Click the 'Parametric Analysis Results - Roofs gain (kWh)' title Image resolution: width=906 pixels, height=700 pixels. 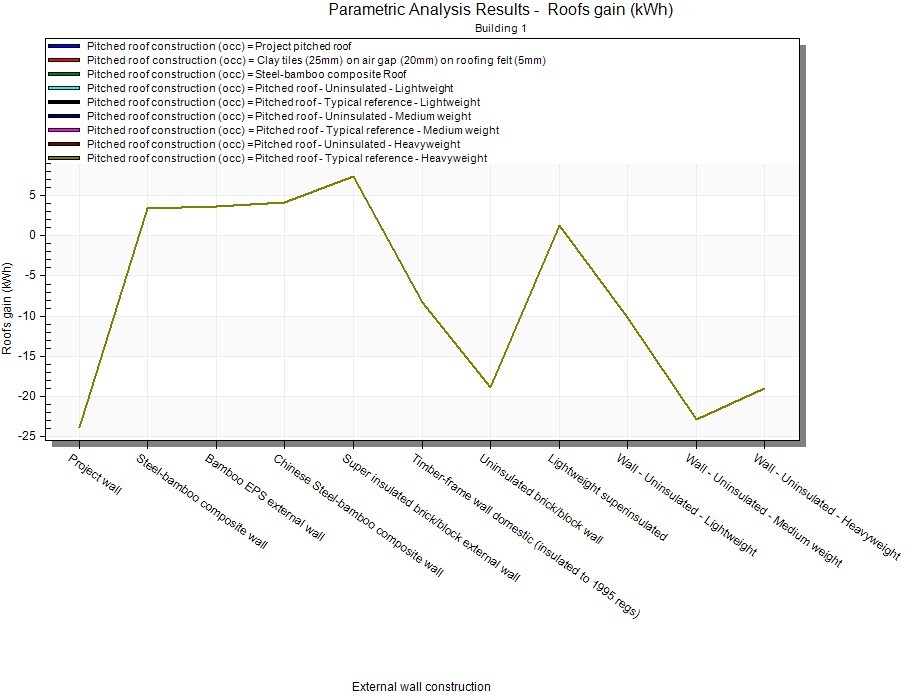click(500, 10)
